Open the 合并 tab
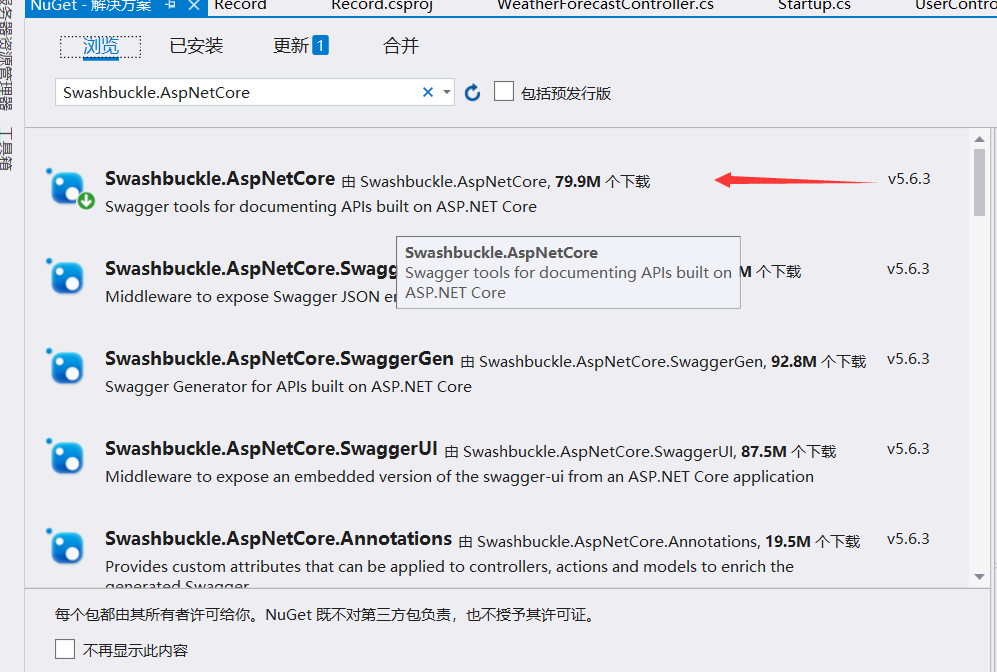The height and width of the screenshot is (672, 997). [x=401, y=46]
